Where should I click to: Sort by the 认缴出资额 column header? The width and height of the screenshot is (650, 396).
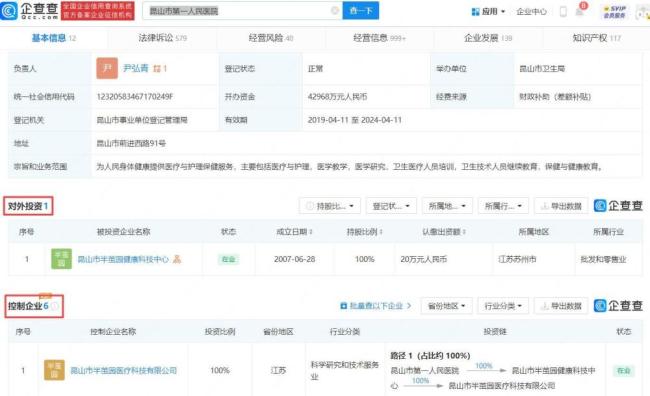pos(444,232)
